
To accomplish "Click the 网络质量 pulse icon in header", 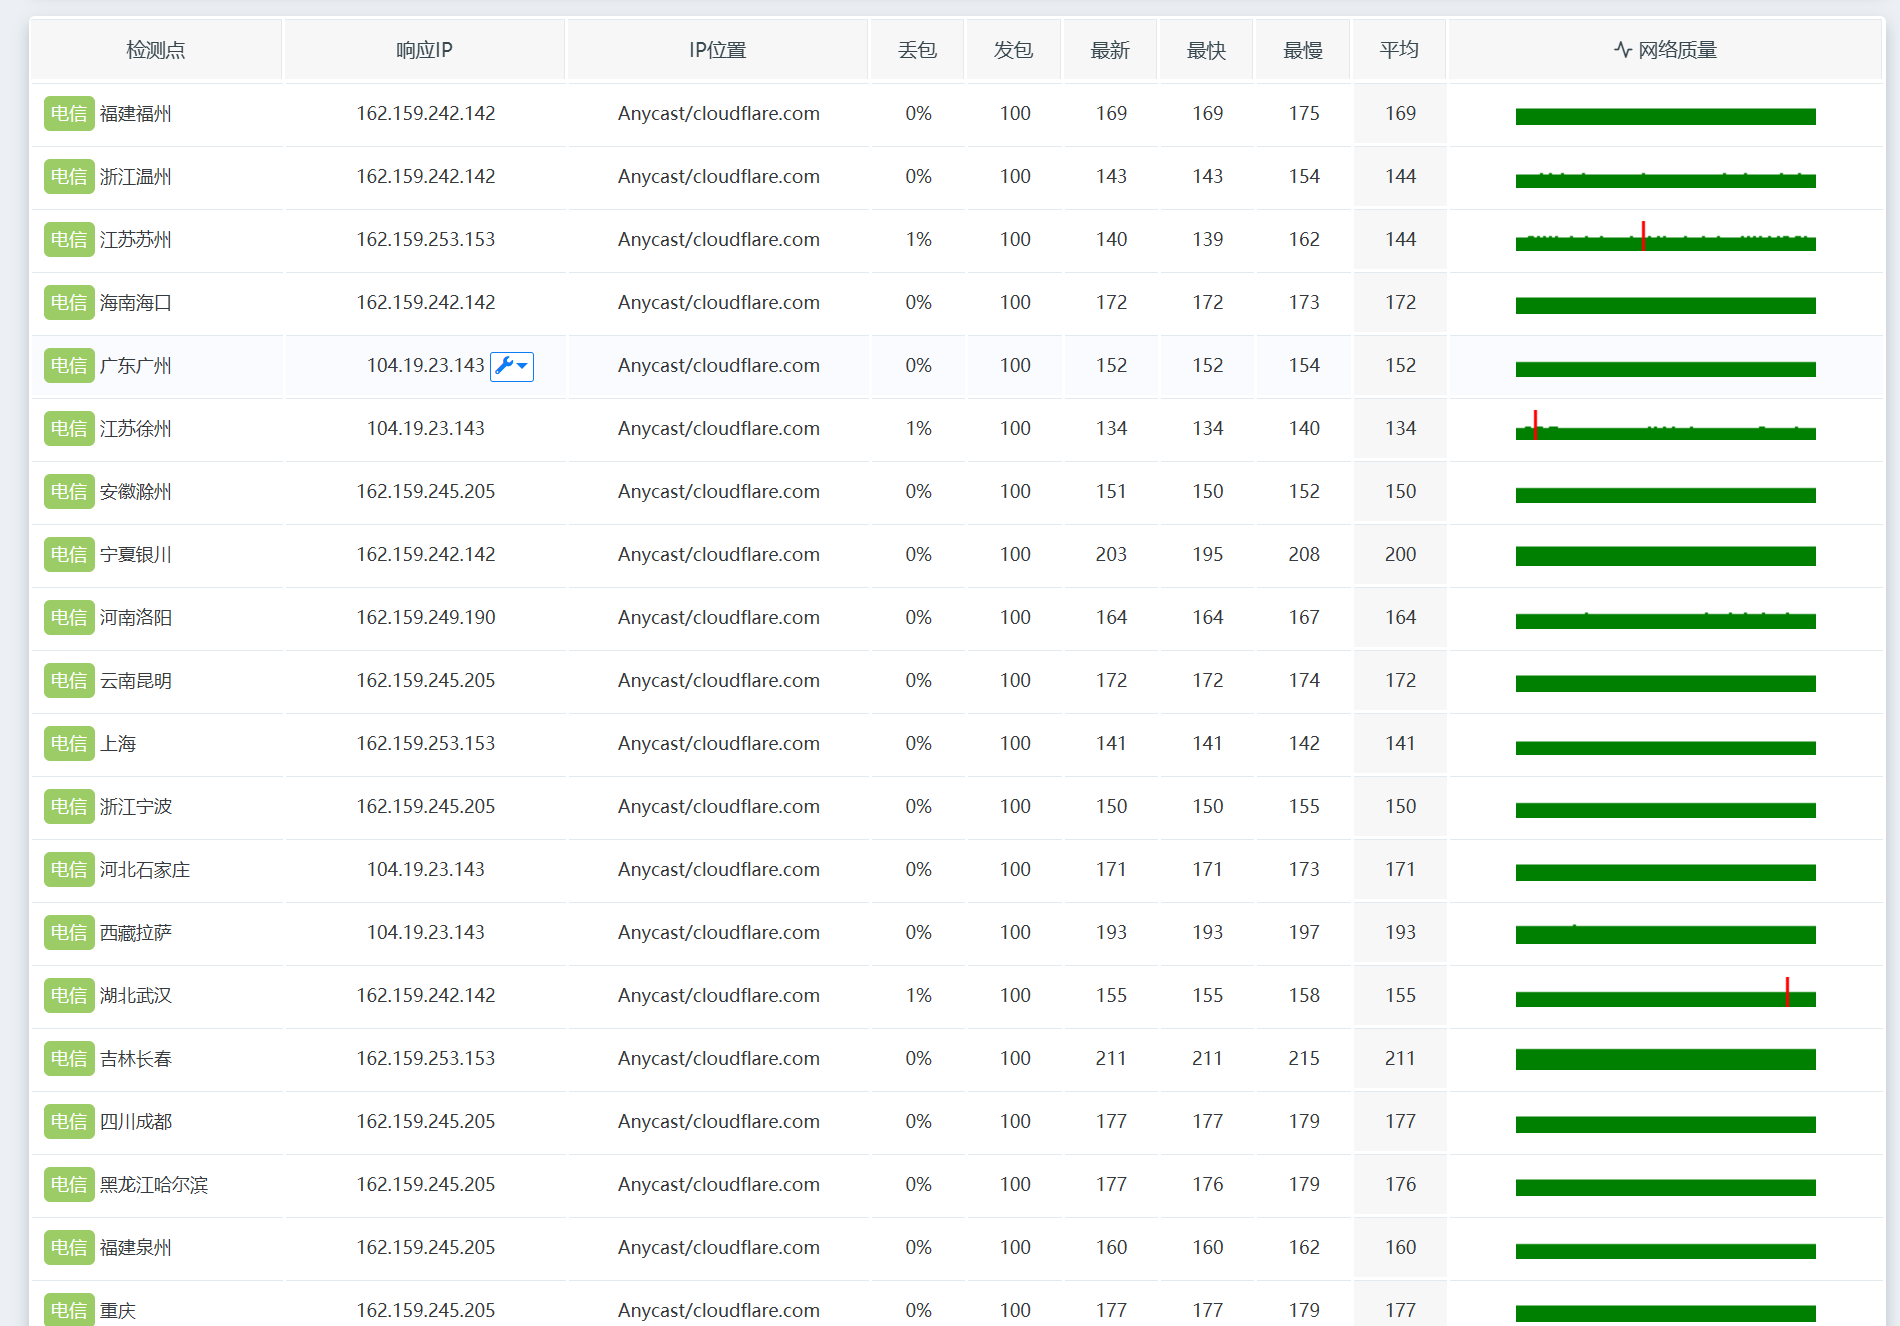I will [x=1623, y=50].
